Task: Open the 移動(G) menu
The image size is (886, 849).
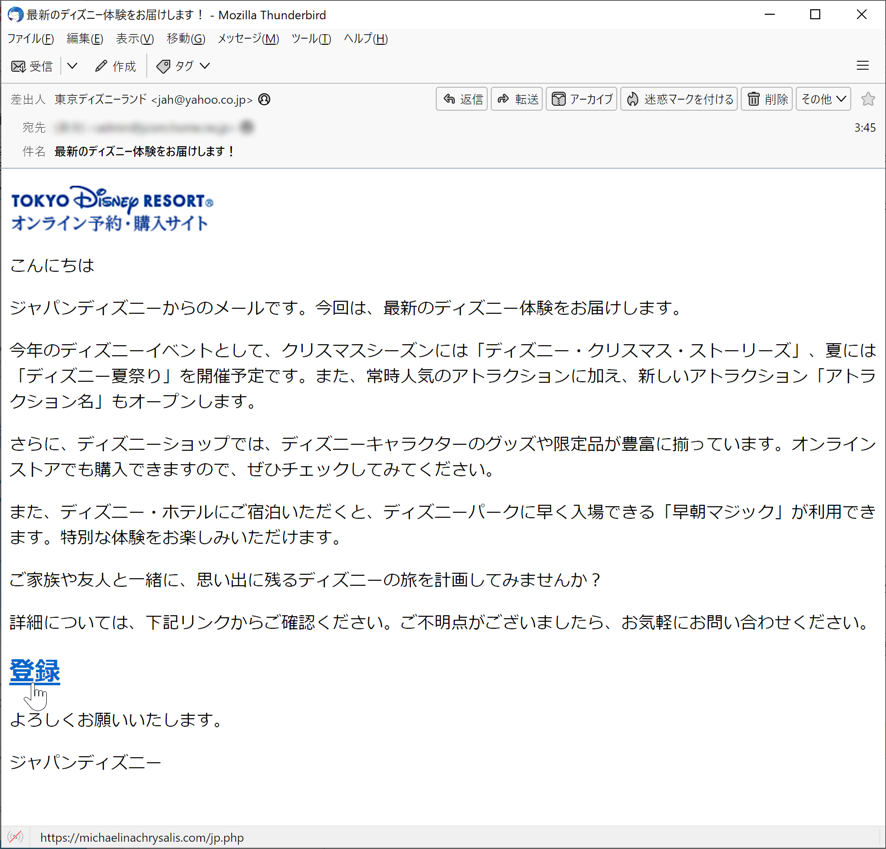Action: click(186, 38)
